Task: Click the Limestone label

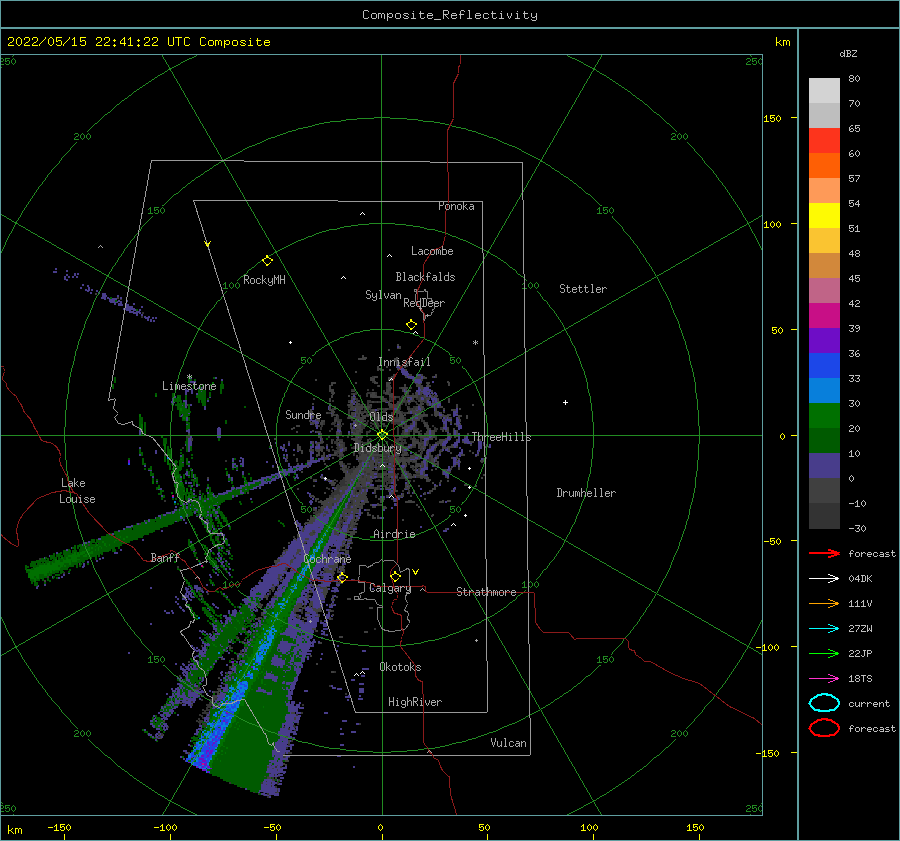Action: [189, 386]
